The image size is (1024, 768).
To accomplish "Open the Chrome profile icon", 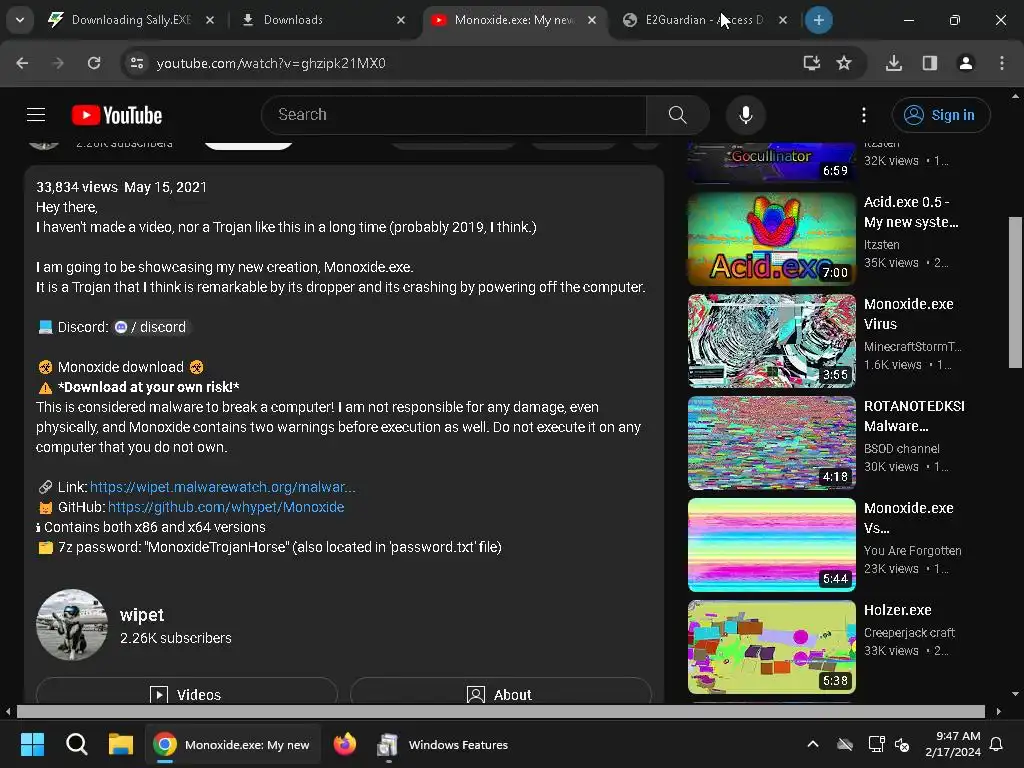I will (966, 63).
